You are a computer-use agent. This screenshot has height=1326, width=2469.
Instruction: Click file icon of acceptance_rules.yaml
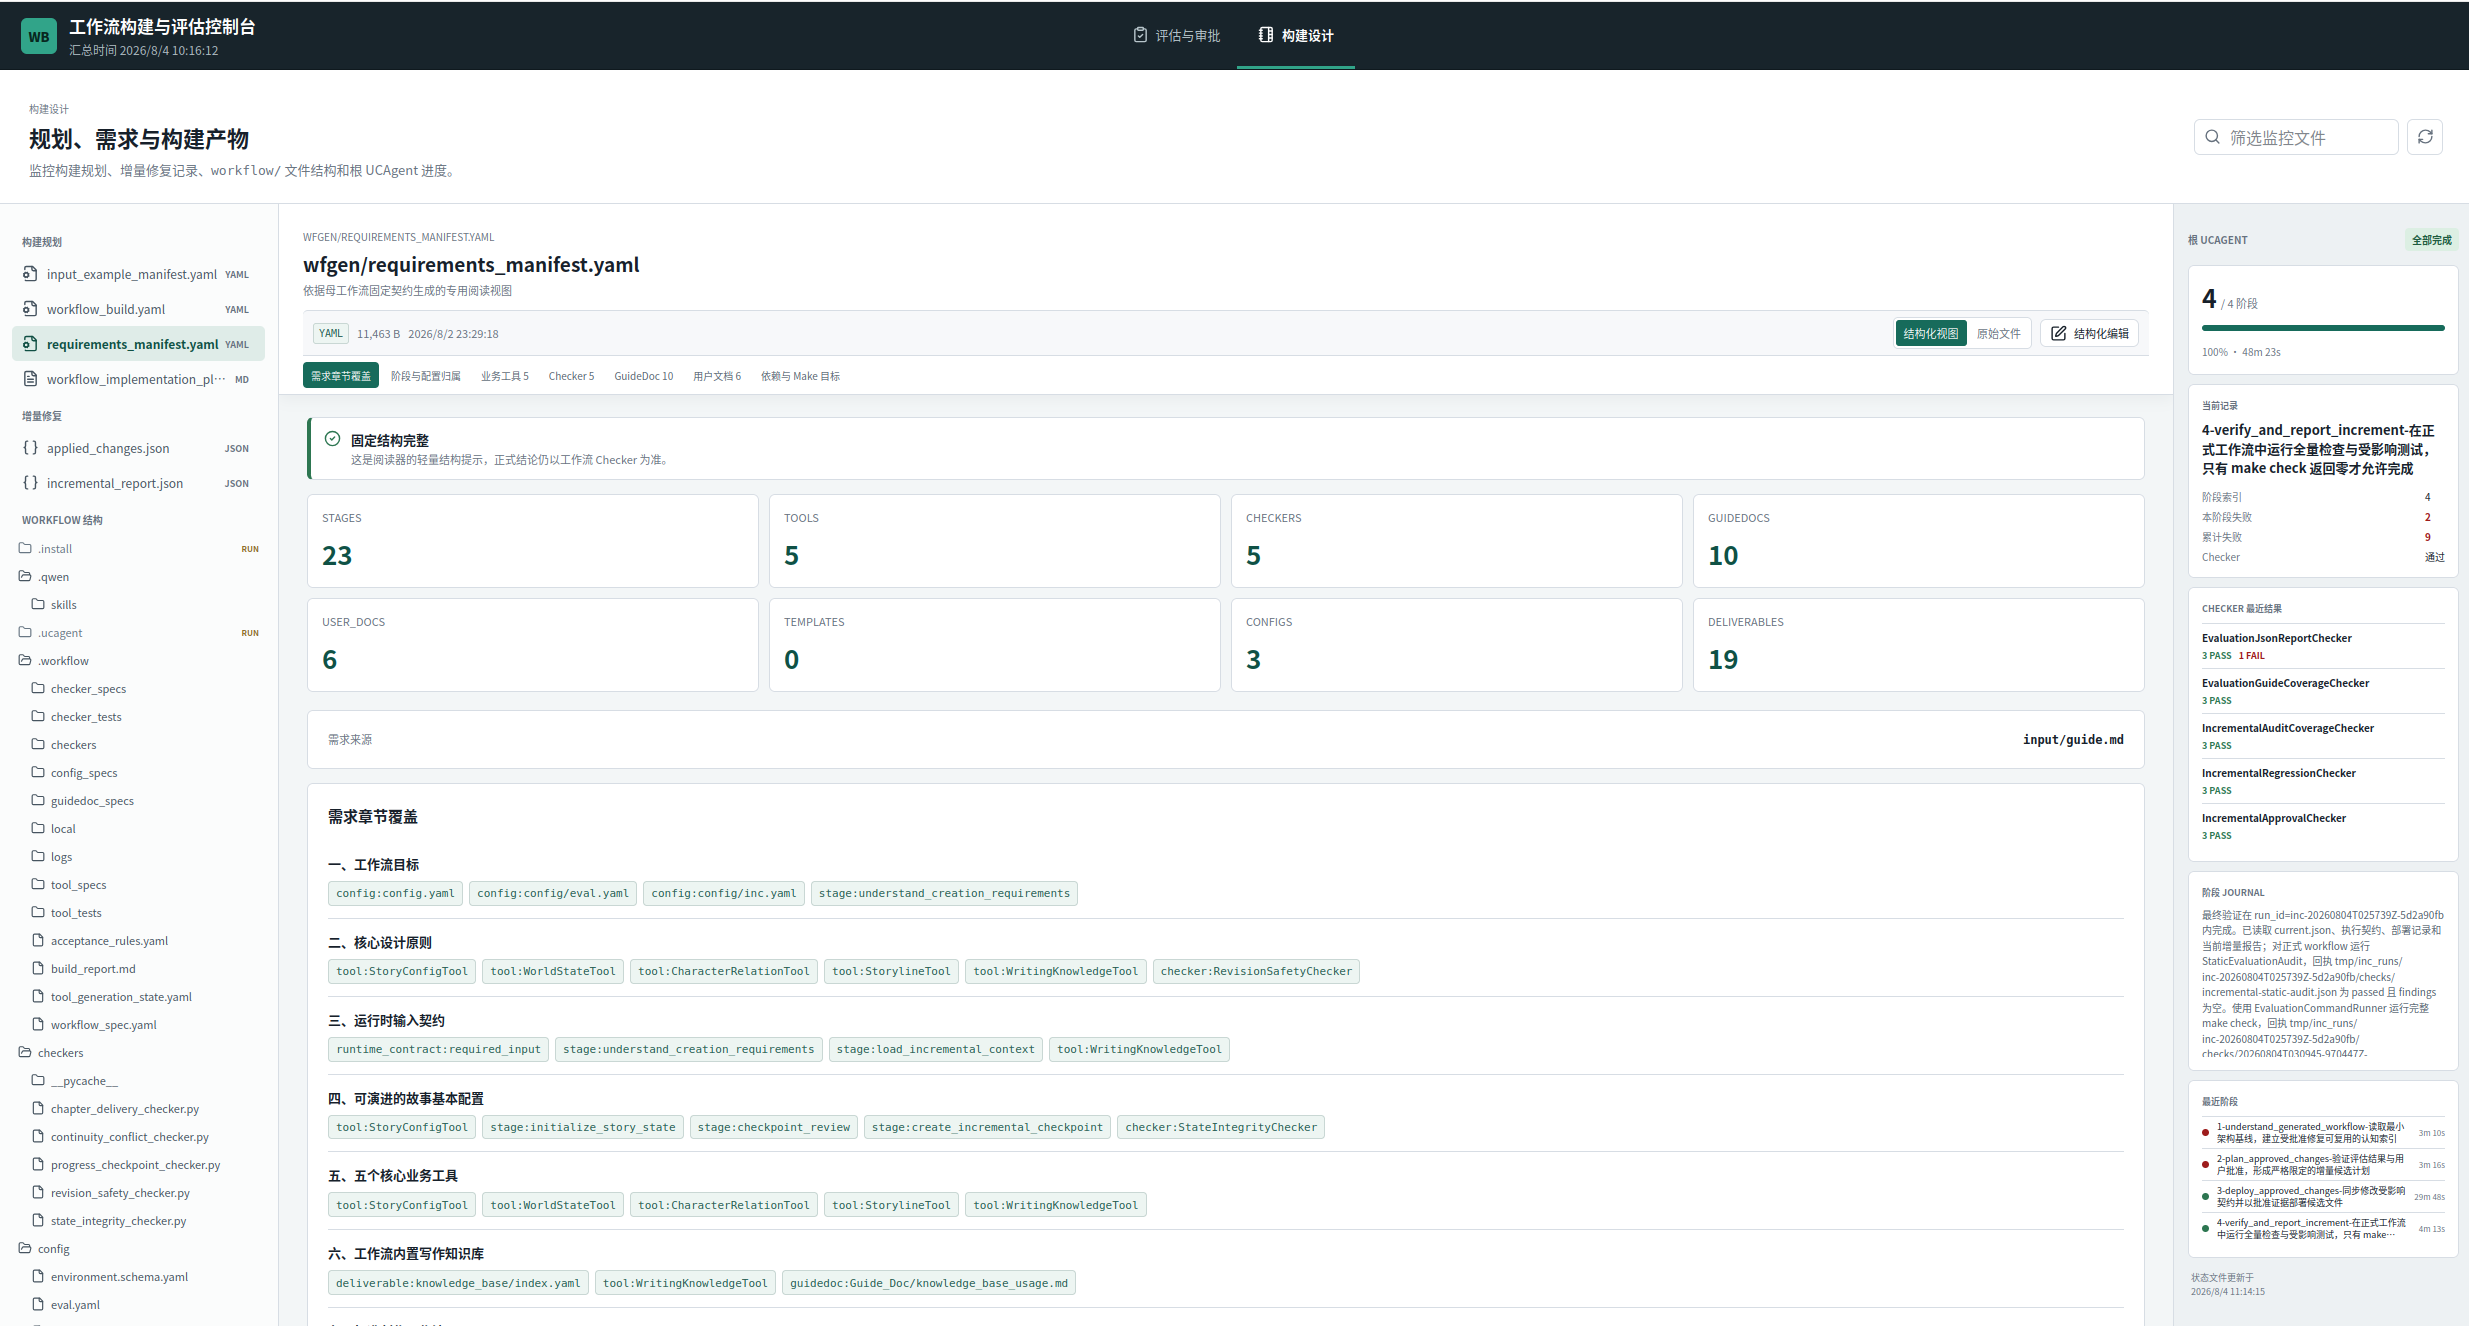(38, 940)
